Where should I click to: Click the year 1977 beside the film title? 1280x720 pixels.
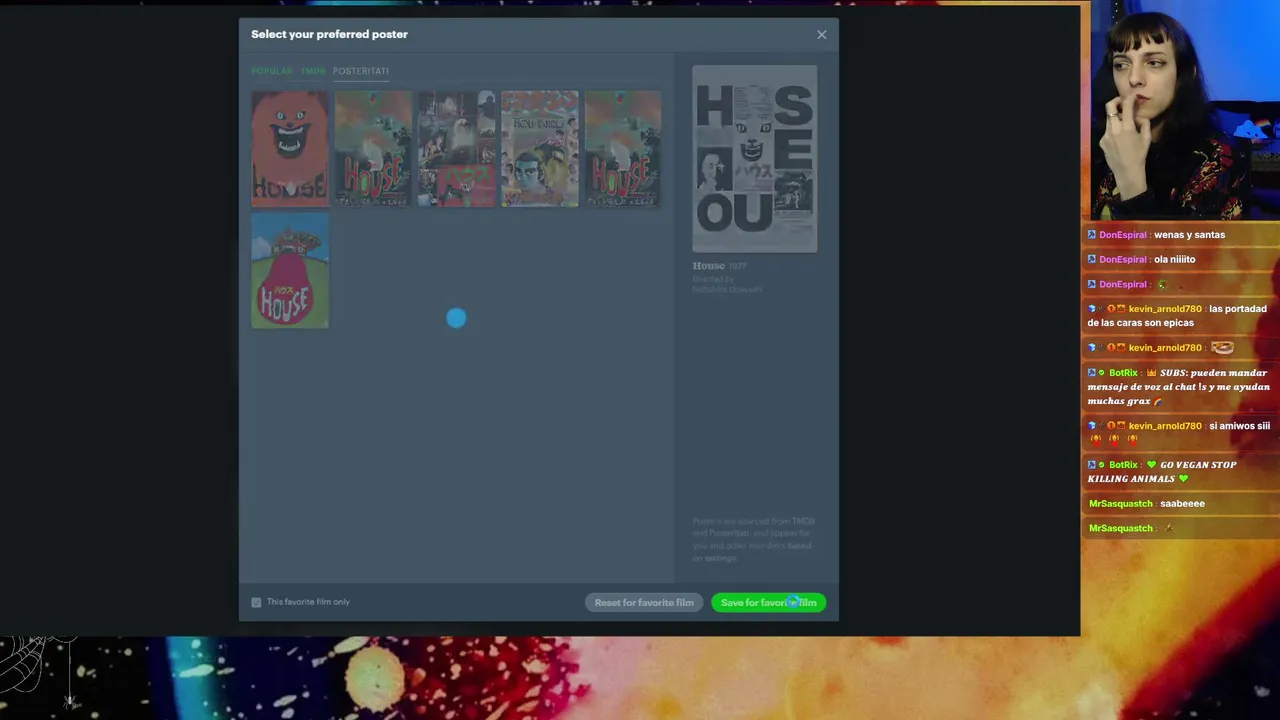(x=738, y=266)
